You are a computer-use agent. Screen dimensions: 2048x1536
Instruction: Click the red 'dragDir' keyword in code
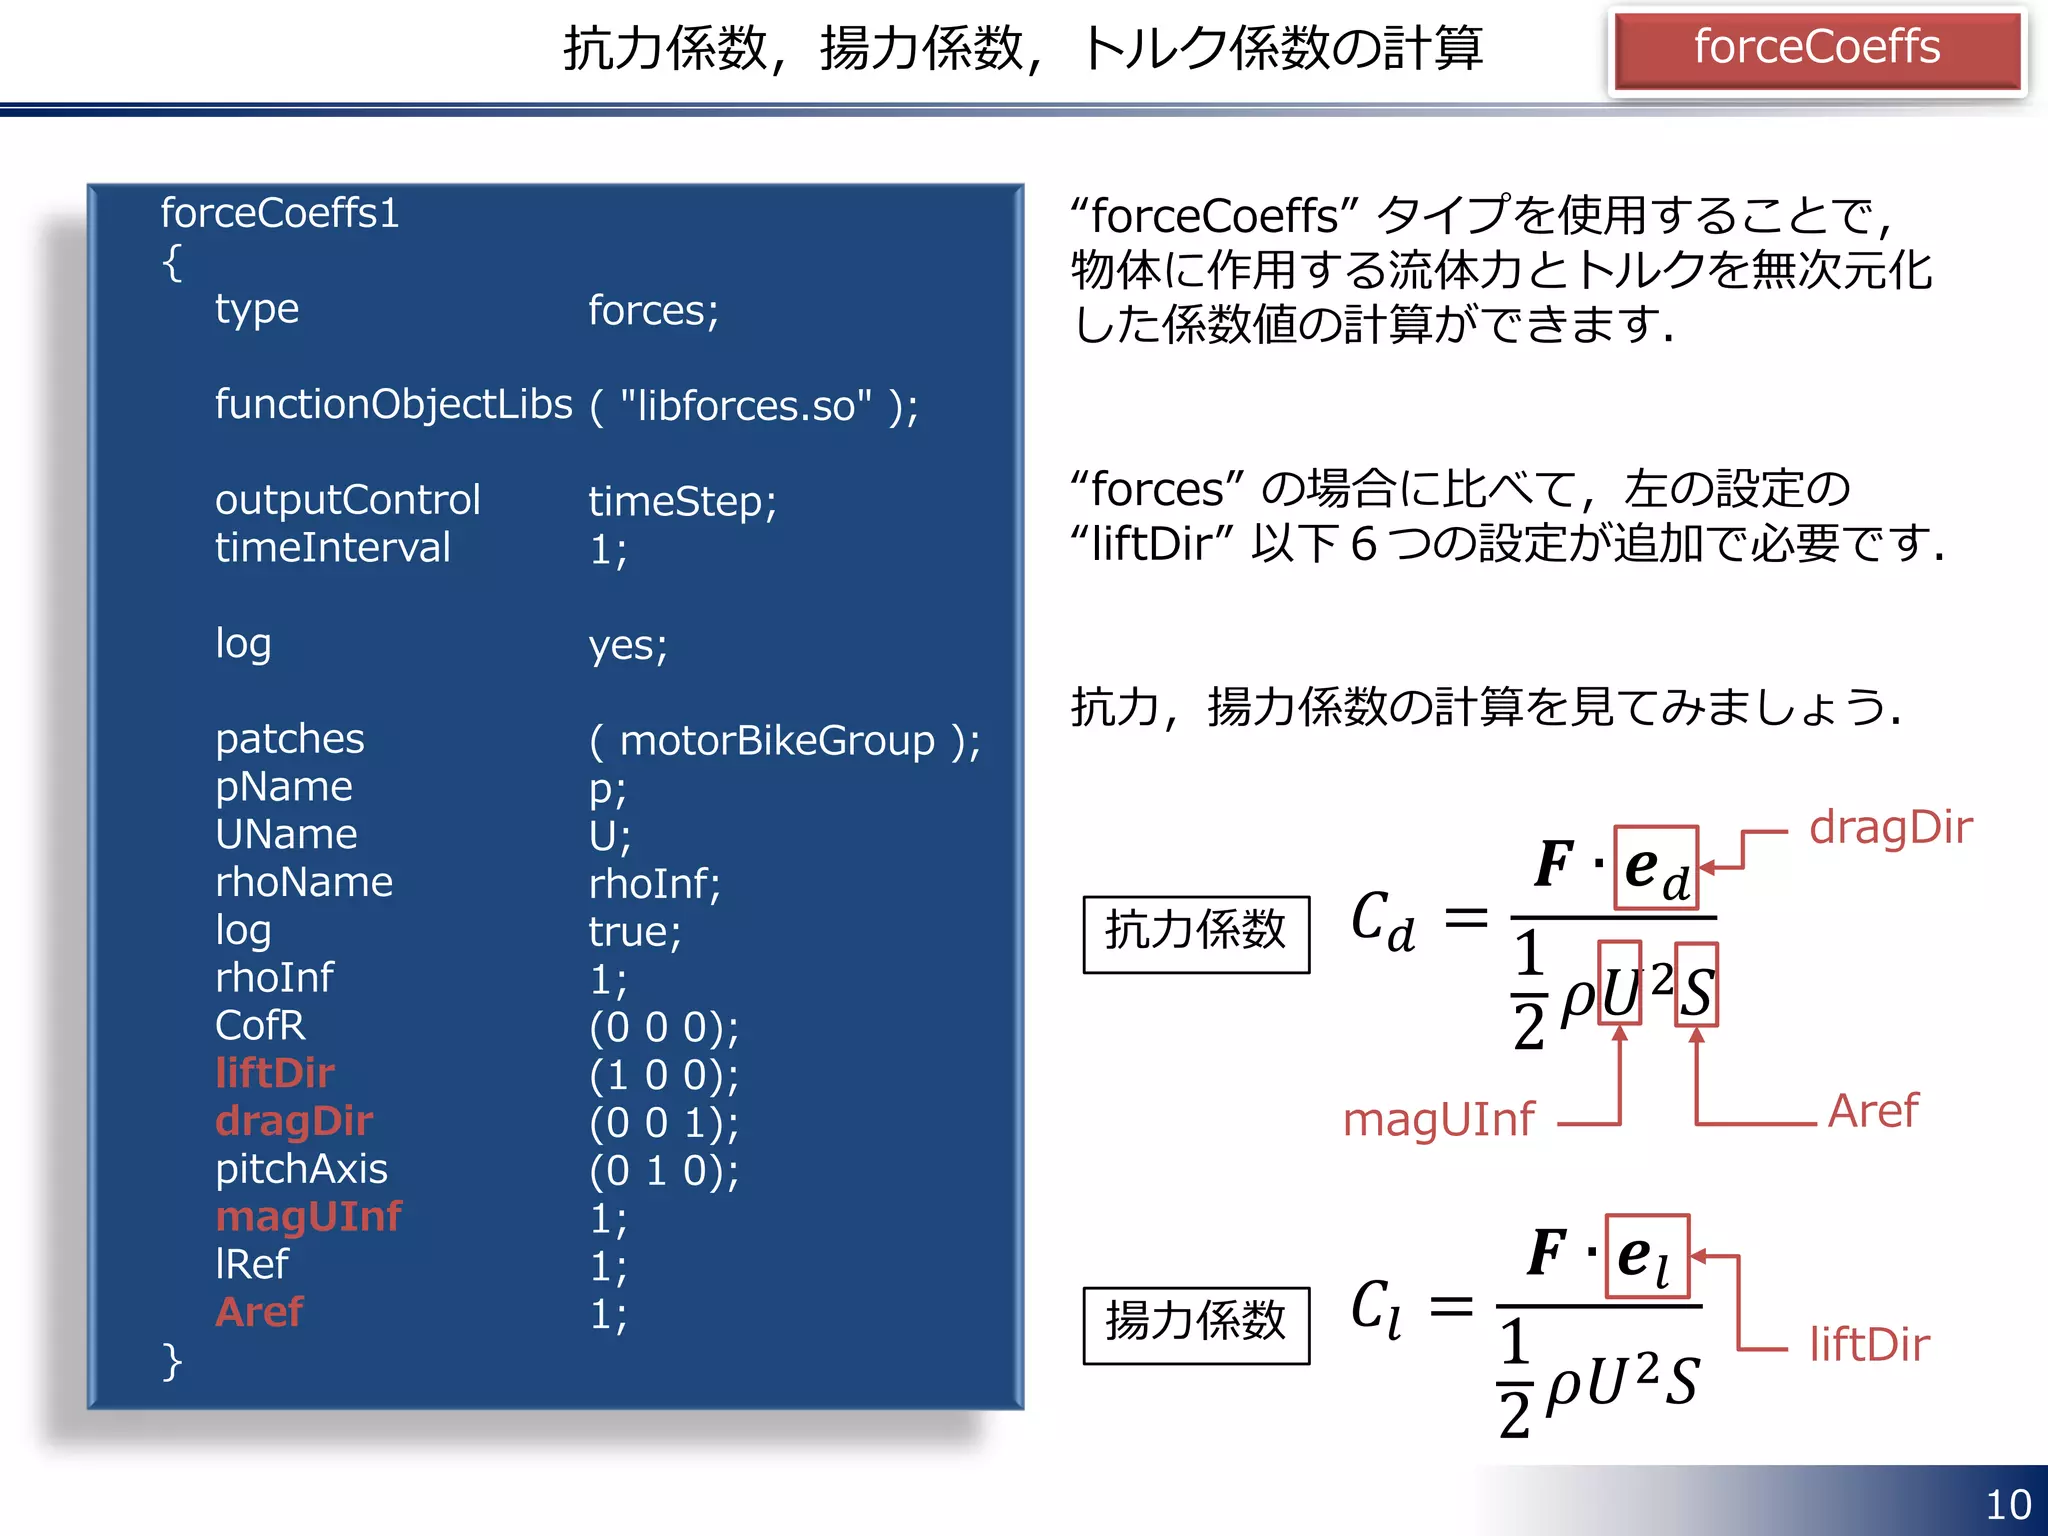click(x=294, y=1122)
